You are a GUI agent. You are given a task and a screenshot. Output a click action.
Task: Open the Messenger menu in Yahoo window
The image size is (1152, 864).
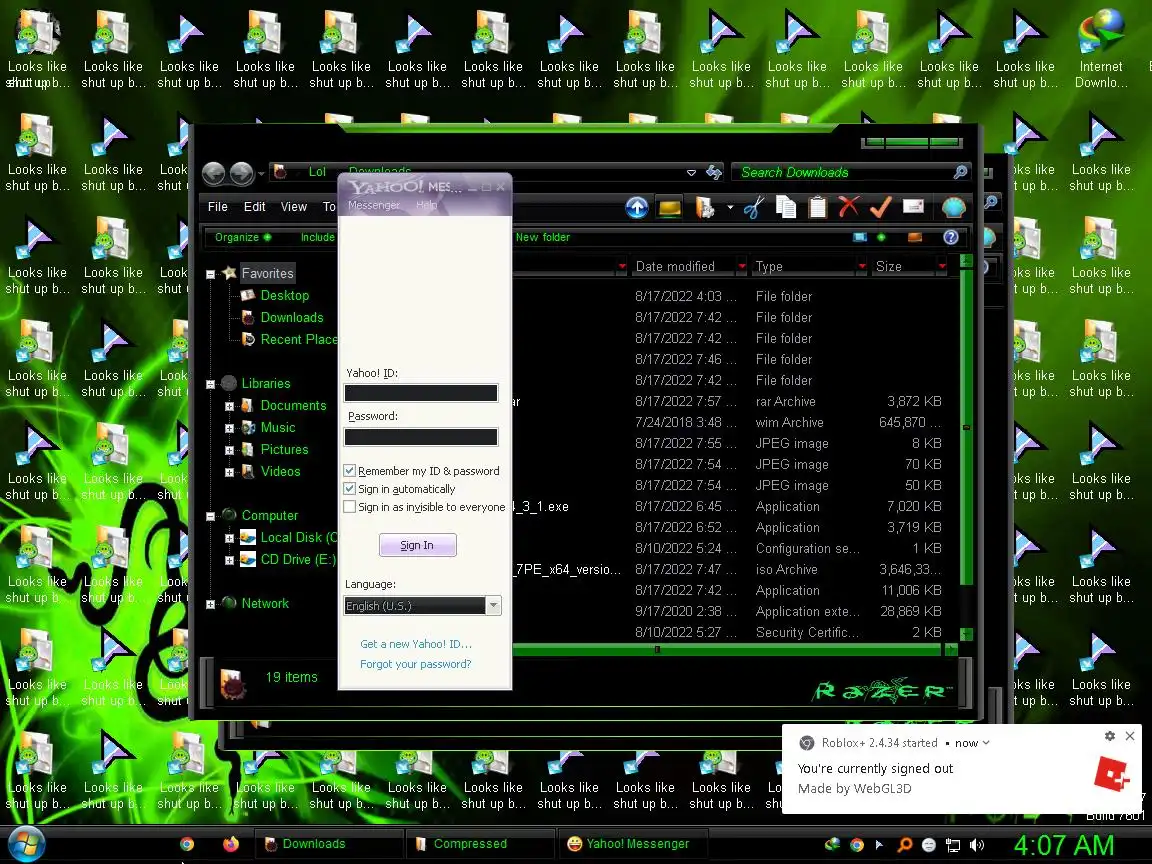[x=374, y=205]
